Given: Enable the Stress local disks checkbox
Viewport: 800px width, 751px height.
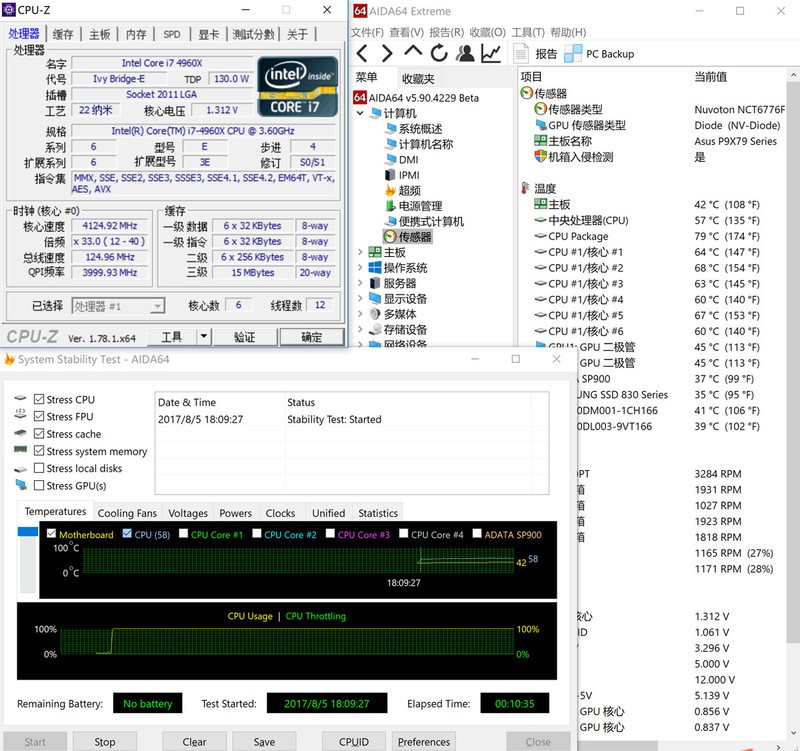Looking at the screenshot, I should pyautogui.click(x=38, y=468).
